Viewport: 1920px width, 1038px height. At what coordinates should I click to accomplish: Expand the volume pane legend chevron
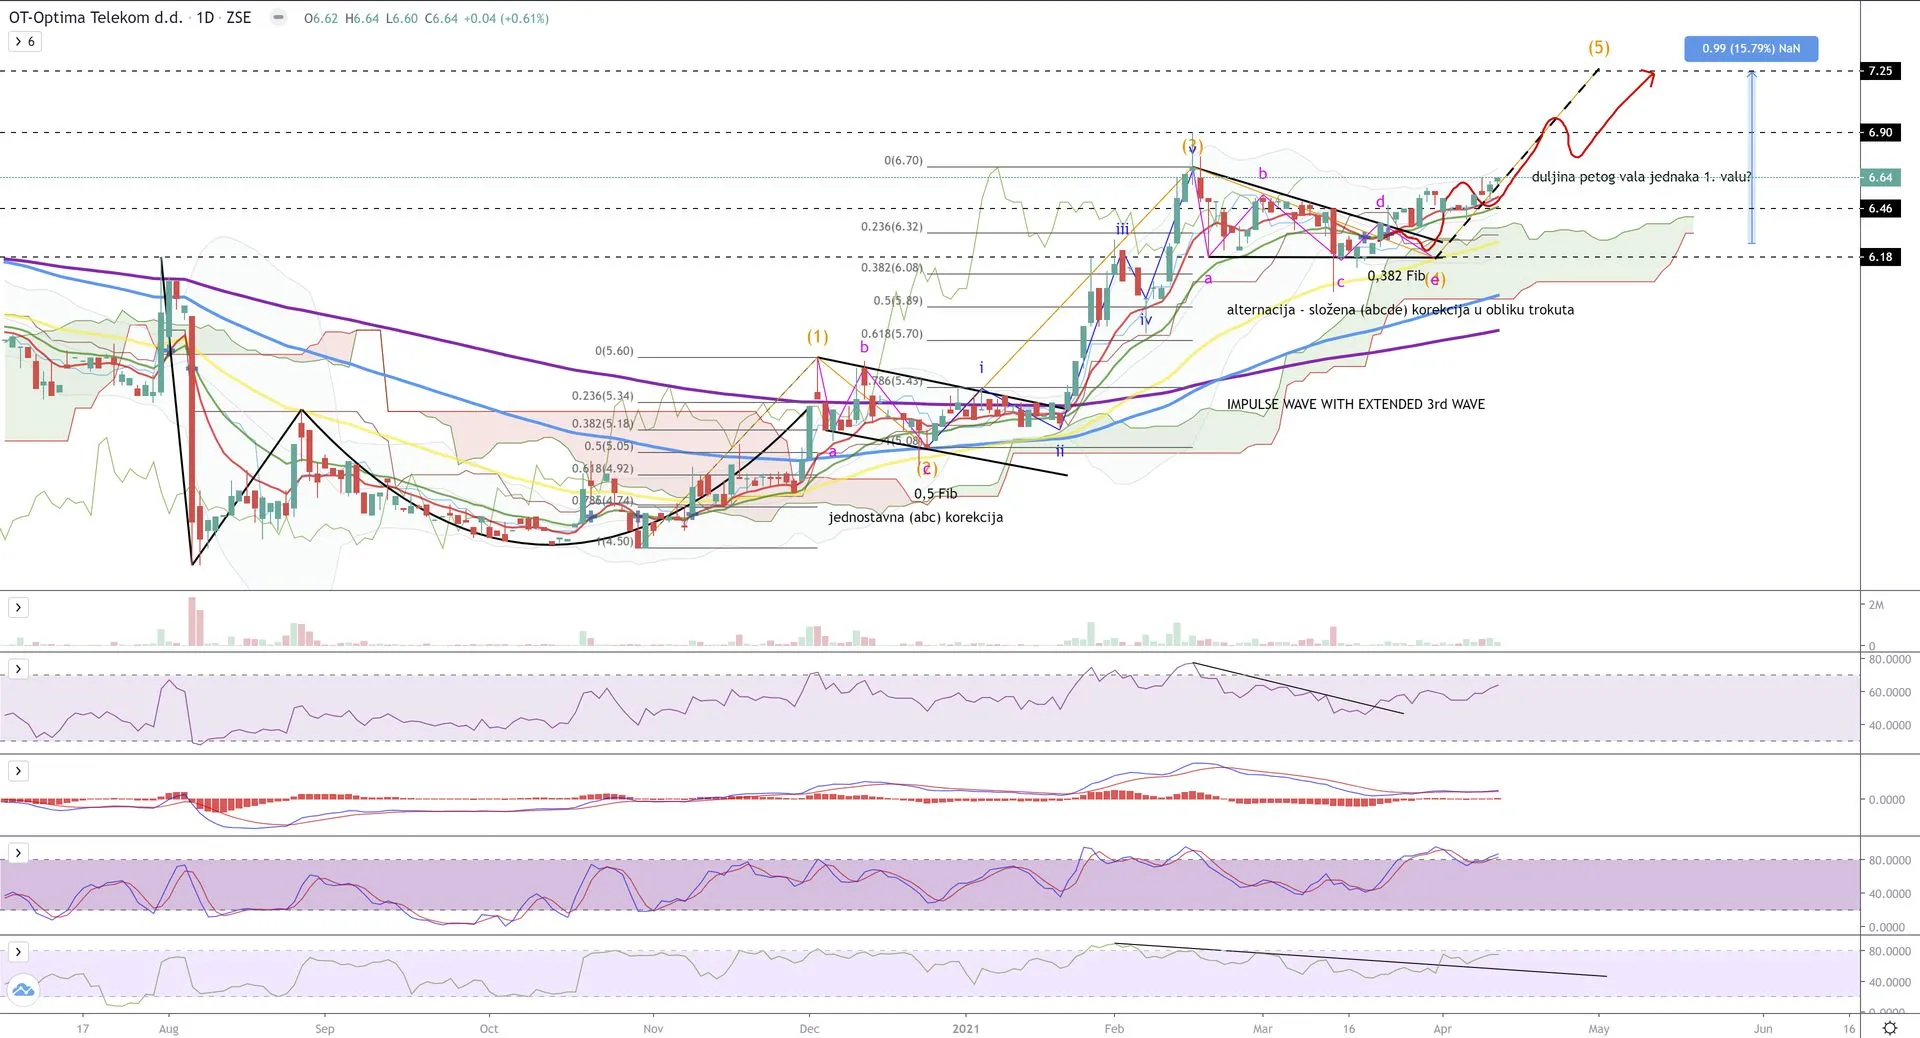[18, 607]
